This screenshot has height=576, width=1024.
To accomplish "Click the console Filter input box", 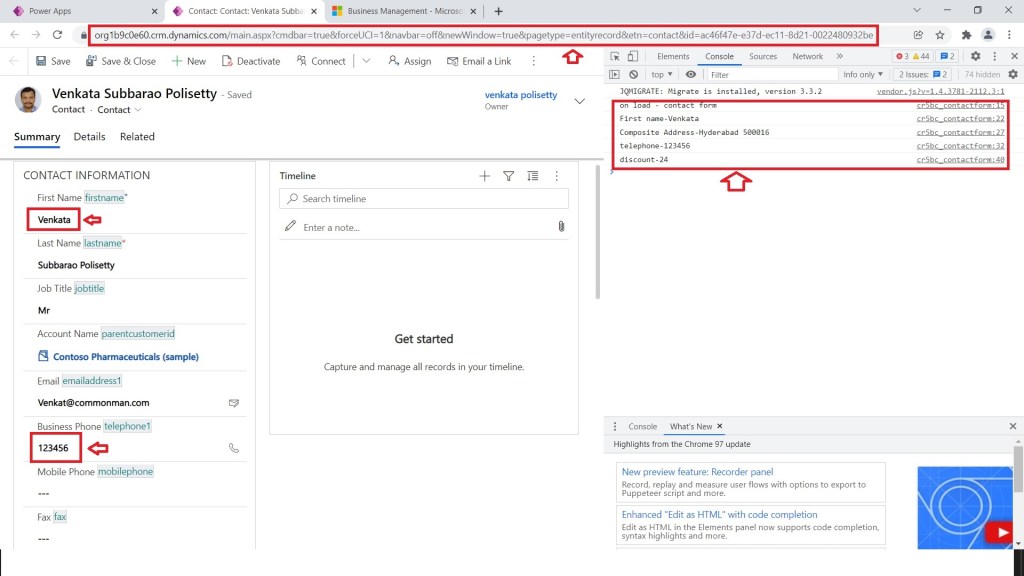I will 770,74.
